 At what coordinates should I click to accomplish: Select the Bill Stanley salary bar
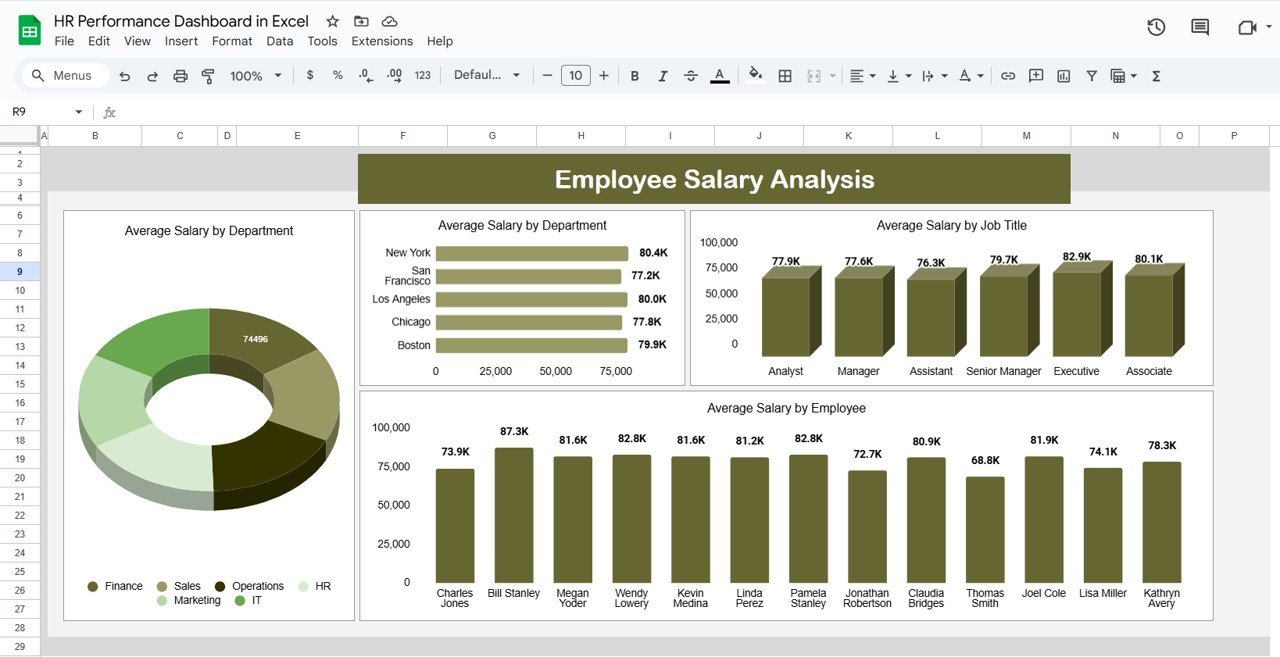point(513,515)
